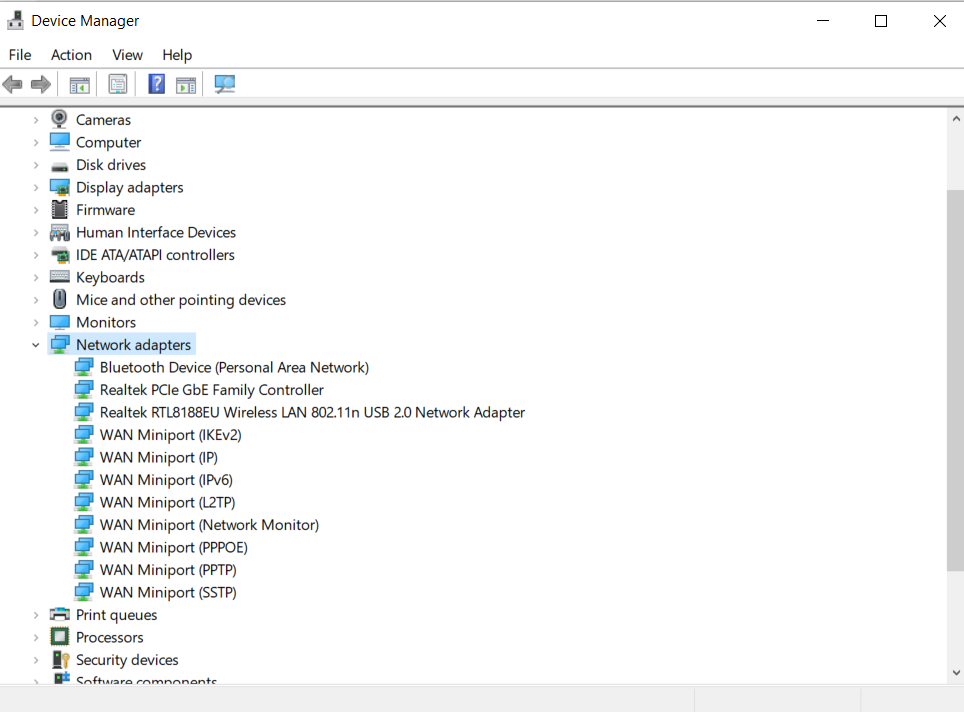Image resolution: width=964 pixels, height=712 pixels.
Task: Click the Network adapters category icon
Action: 60,344
